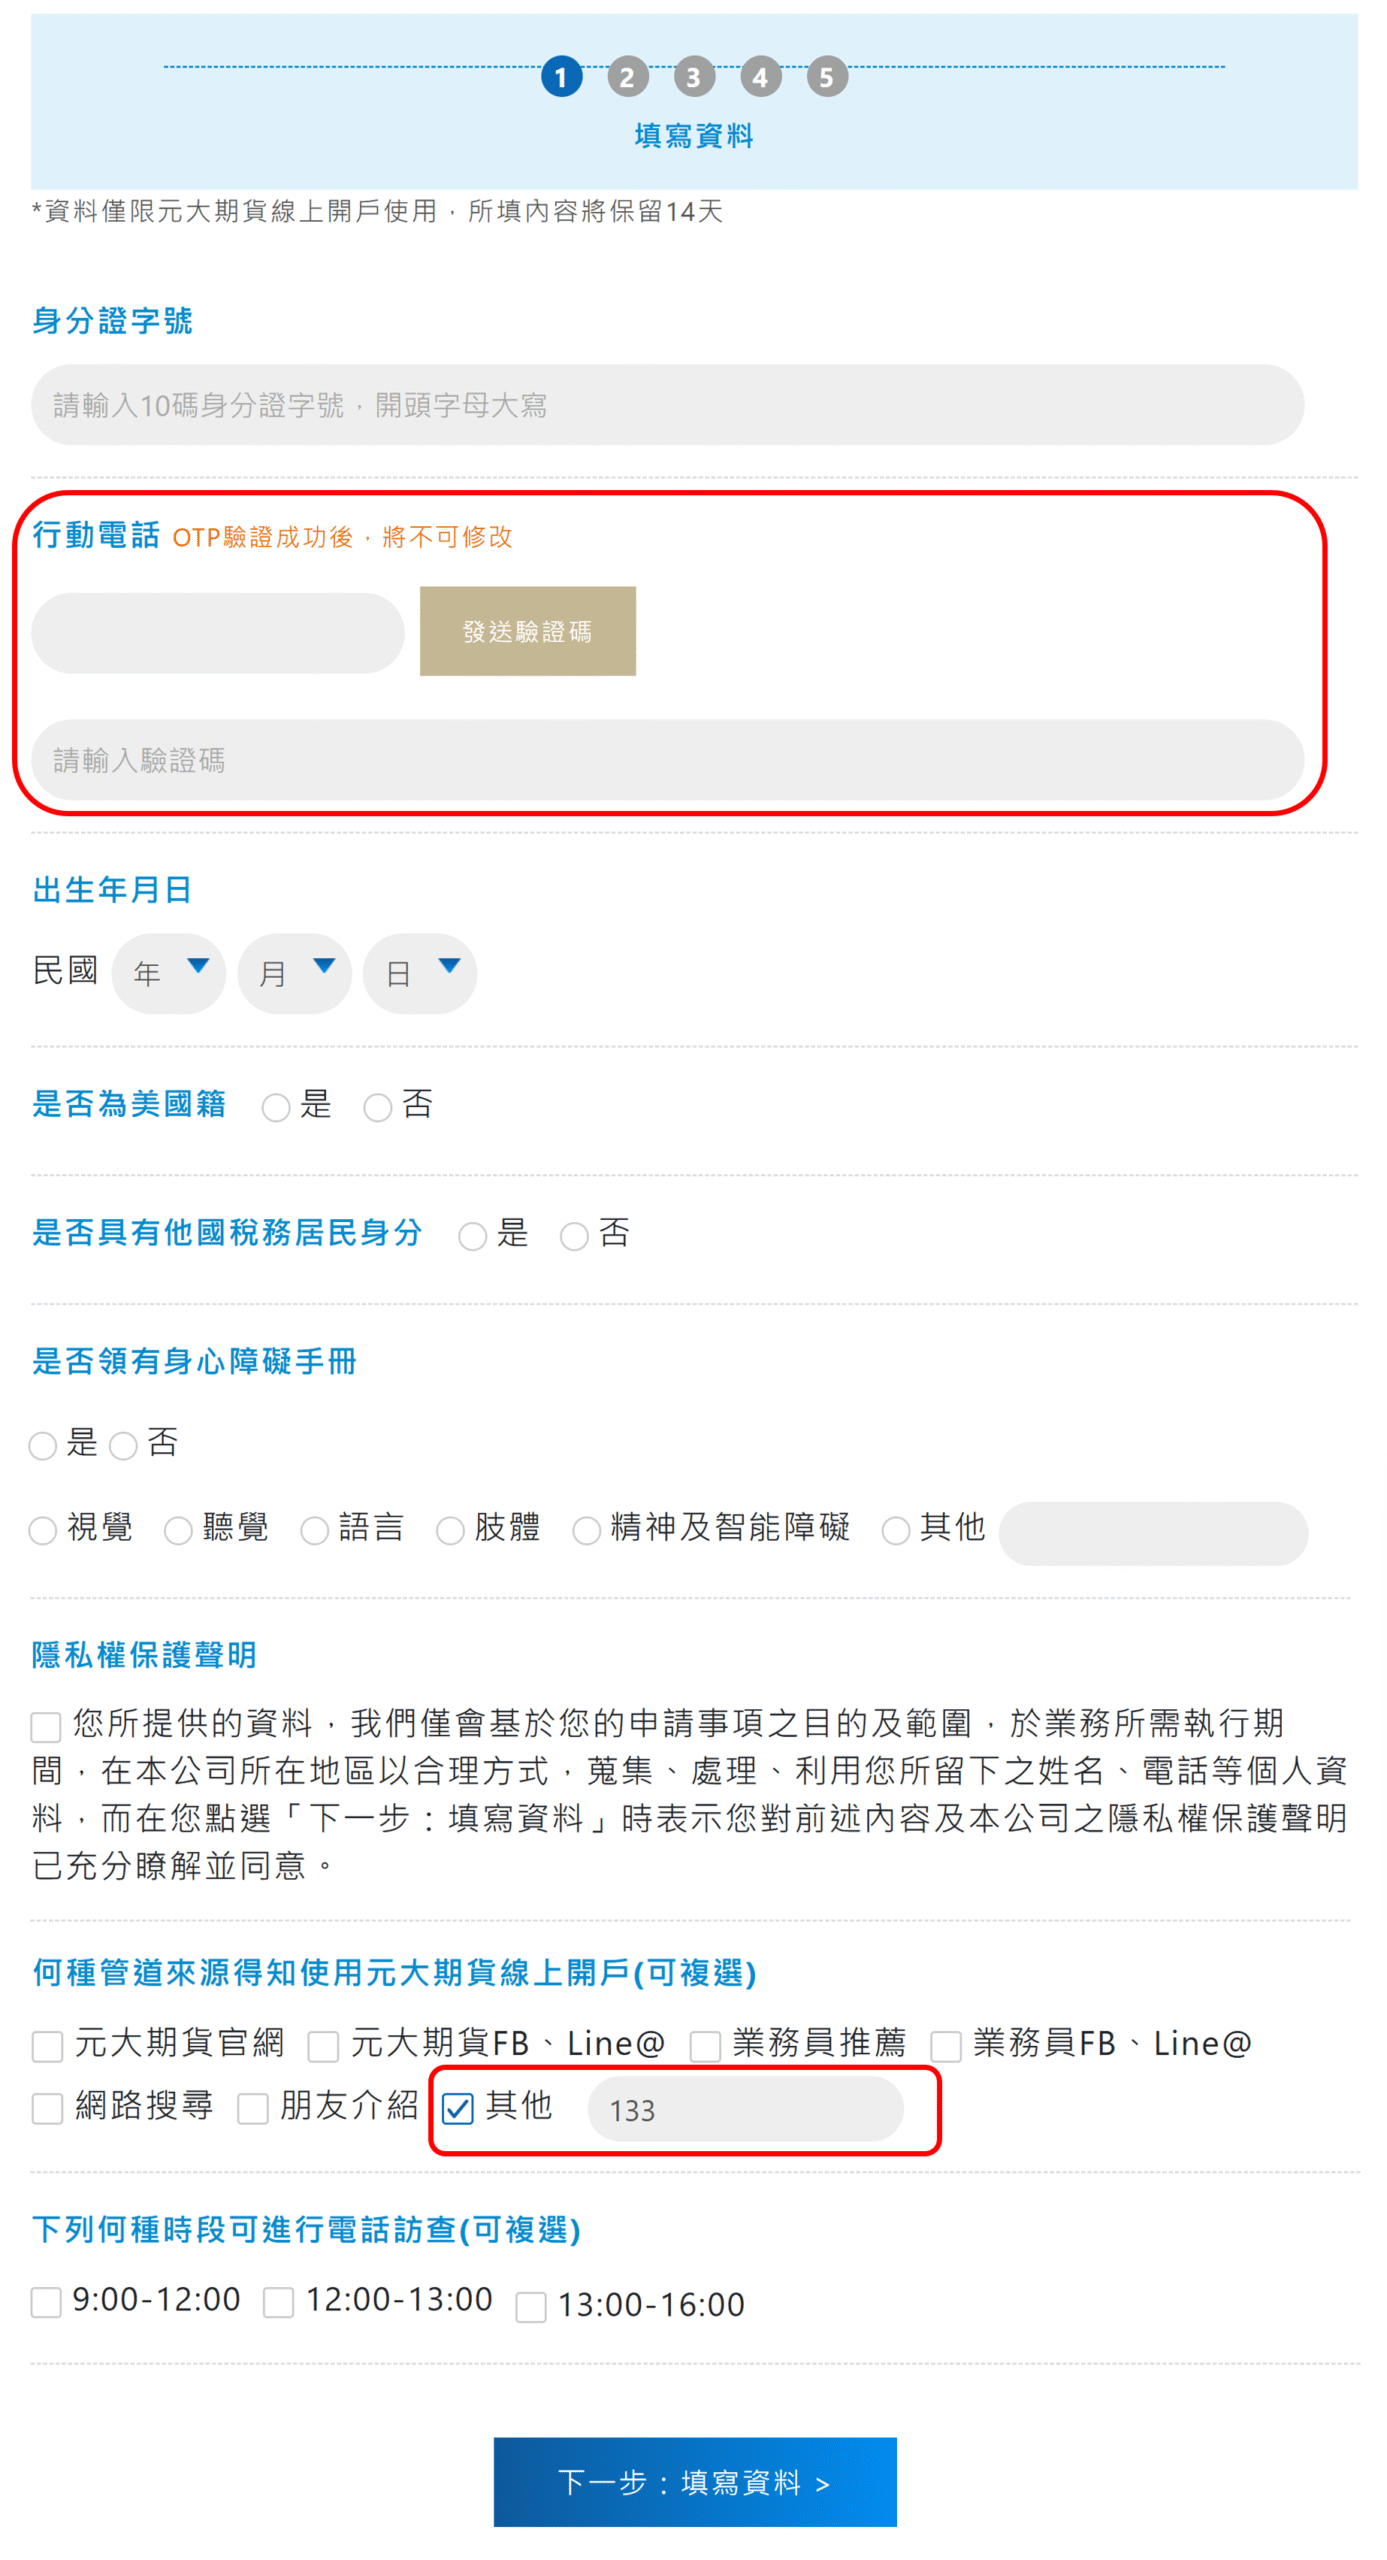Click step 5 circle in progress indicator
Viewport: 1387px width, 2560px height.
click(x=826, y=77)
